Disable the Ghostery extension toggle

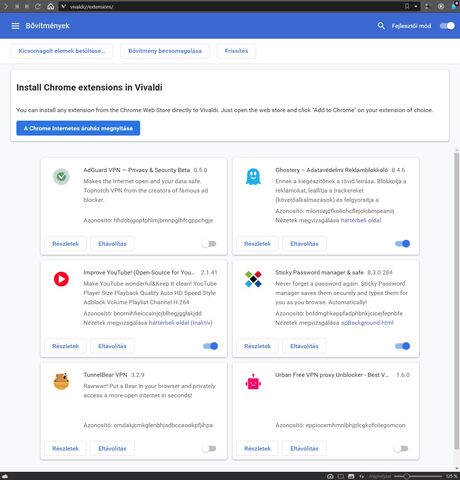(x=402, y=244)
